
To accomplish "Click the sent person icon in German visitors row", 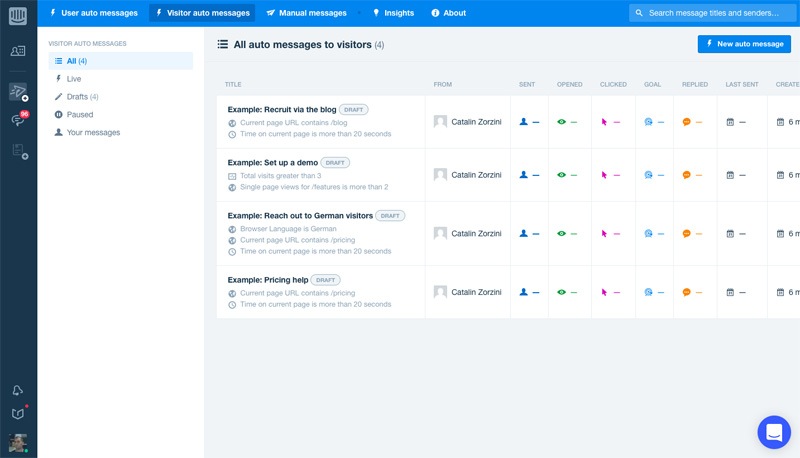I will click(523, 234).
